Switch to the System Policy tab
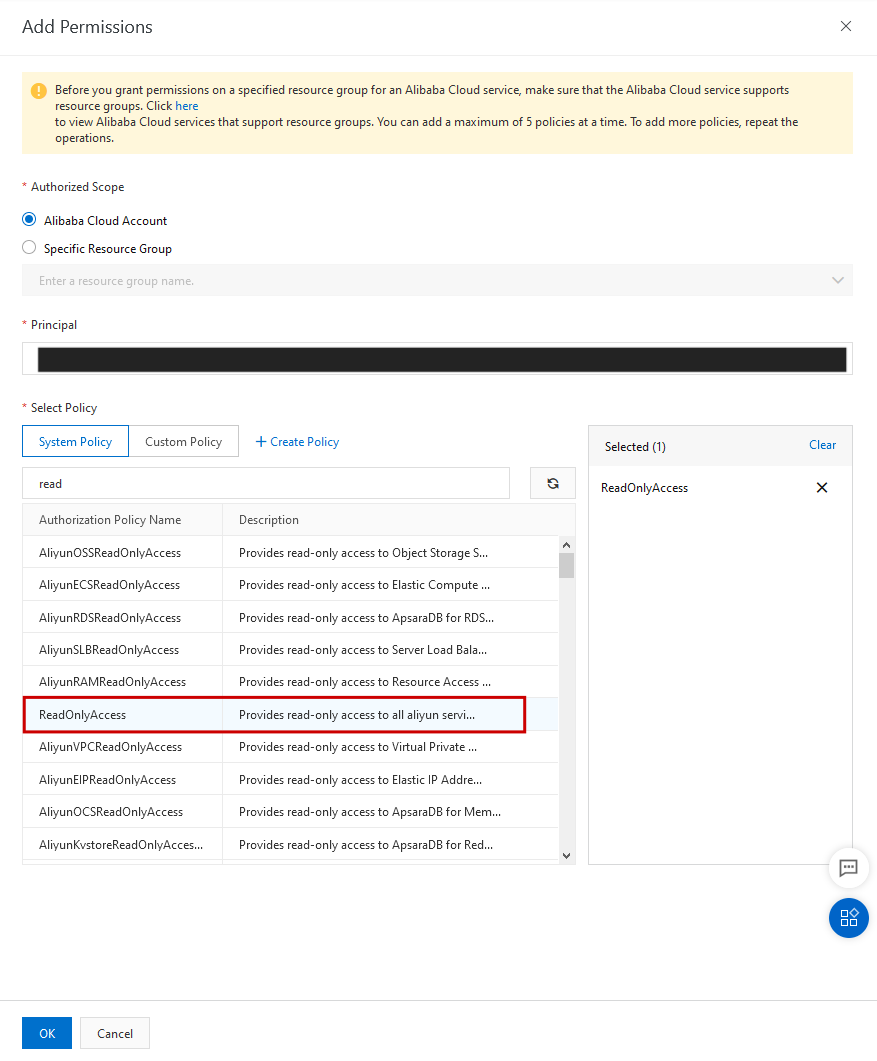 [75, 441]
